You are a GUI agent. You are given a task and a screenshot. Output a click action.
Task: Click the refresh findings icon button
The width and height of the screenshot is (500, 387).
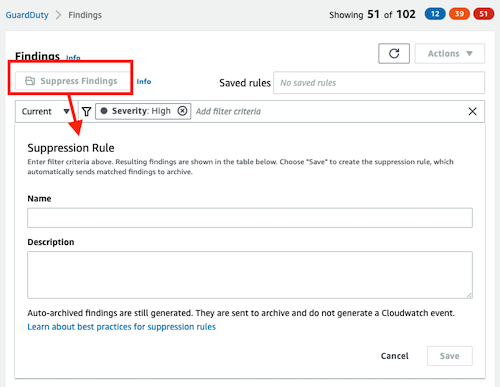tap(394, 53)
